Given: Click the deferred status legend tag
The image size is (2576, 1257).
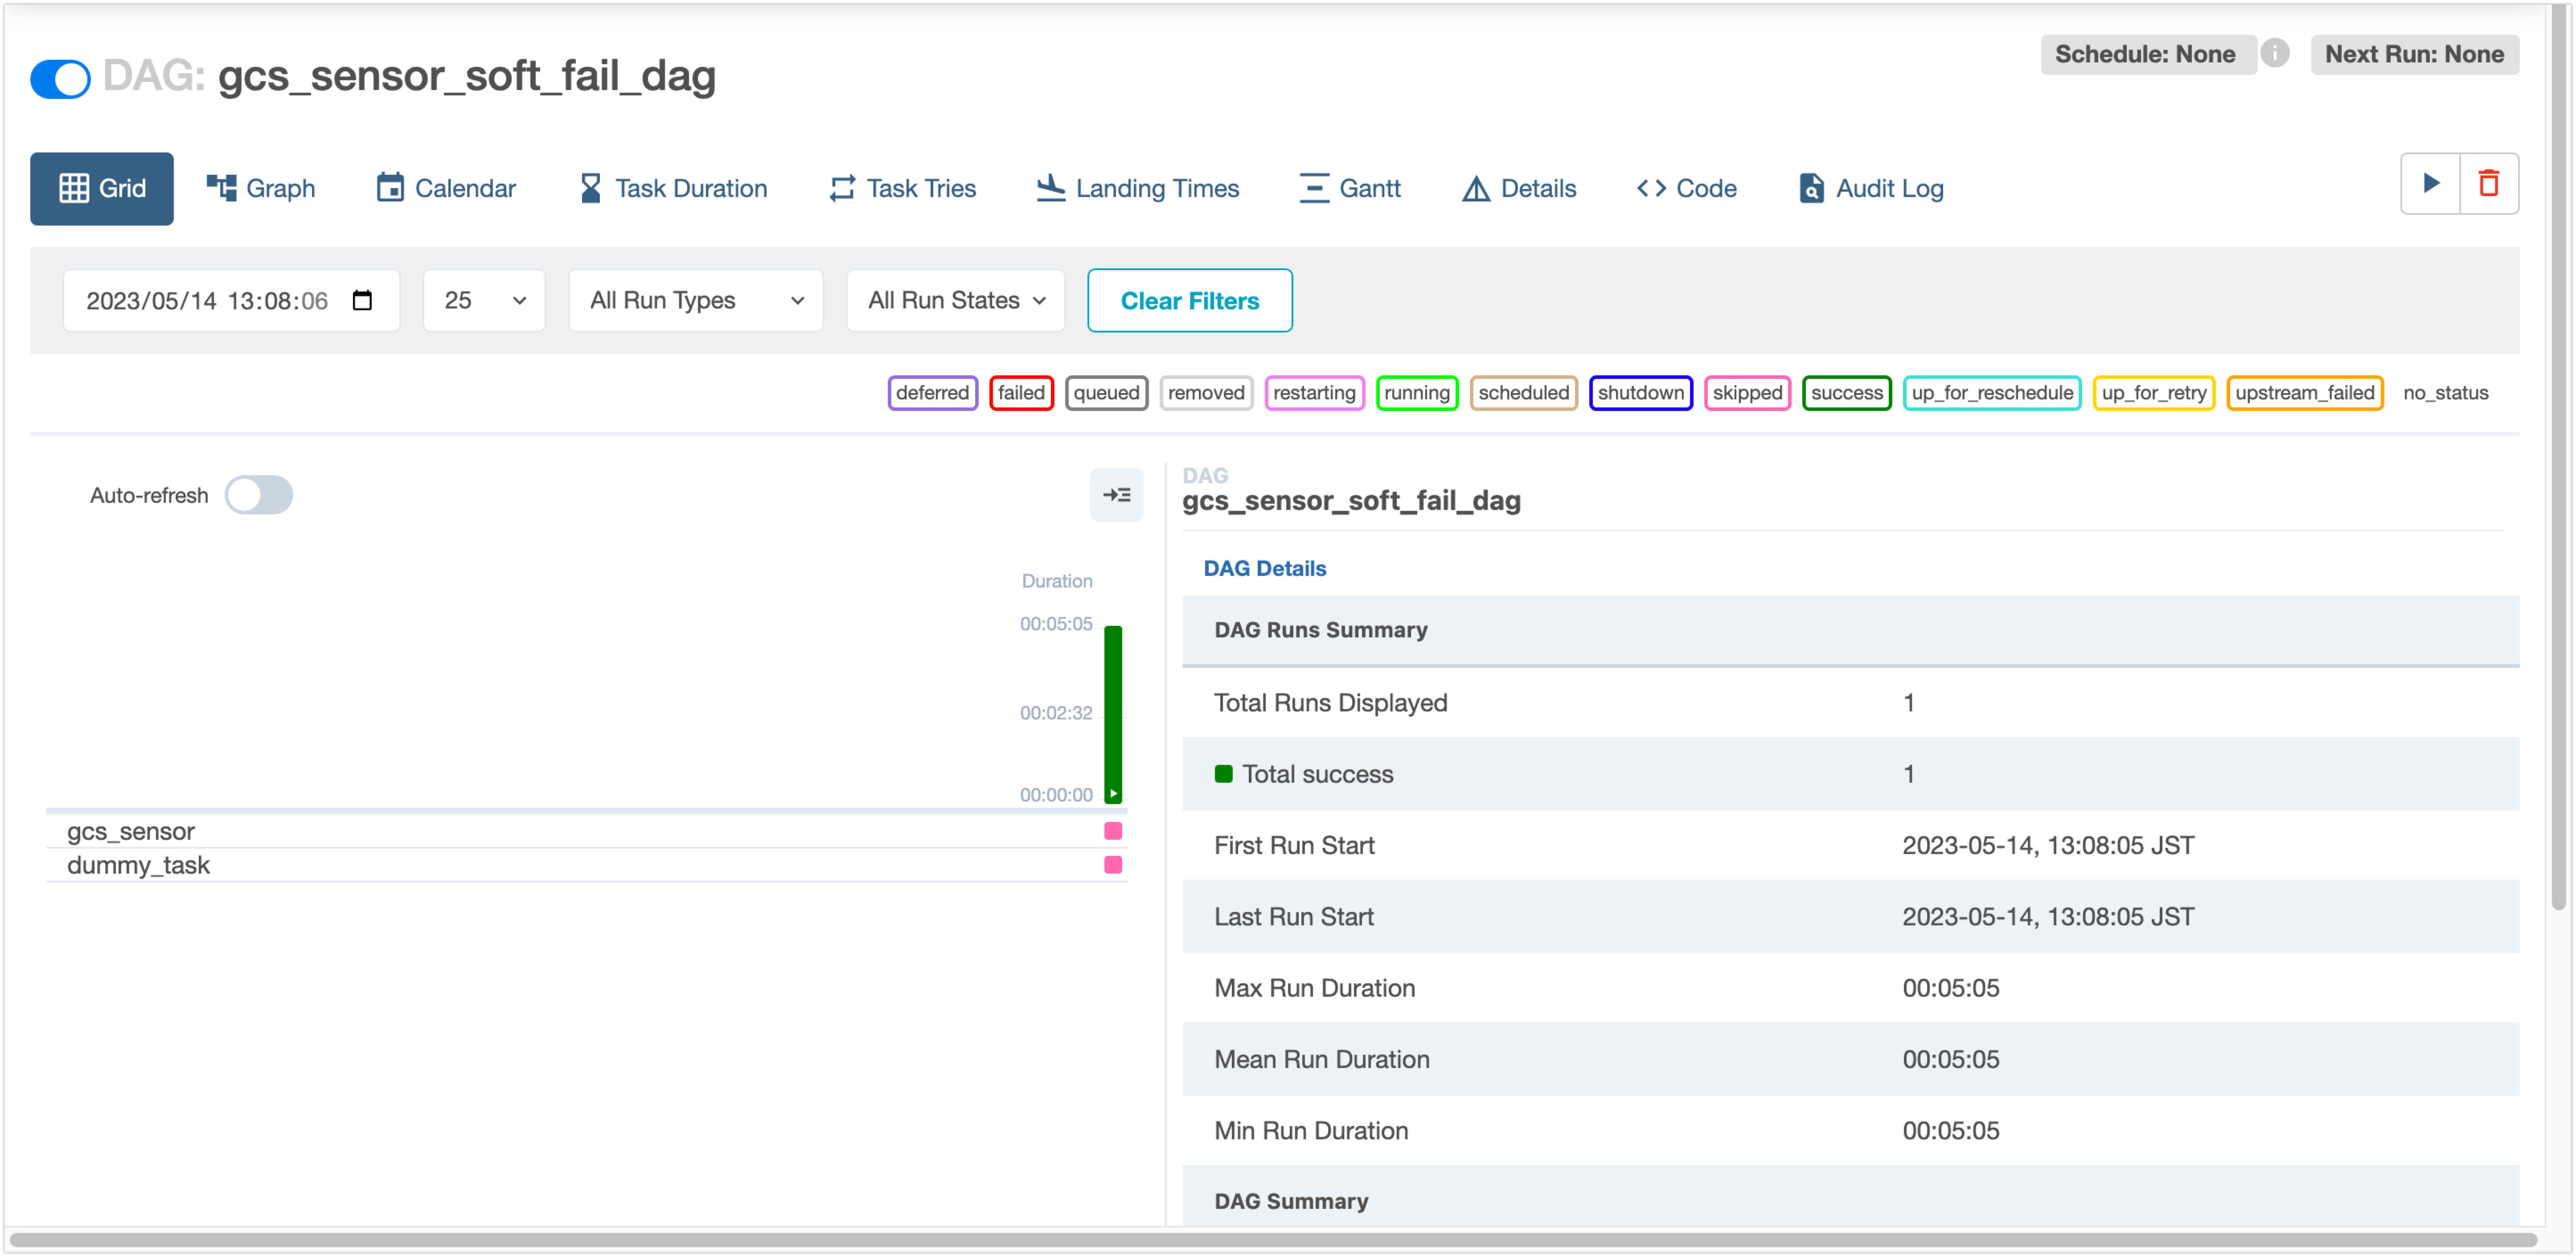Looking at the screenshot, I should point(932,393).
